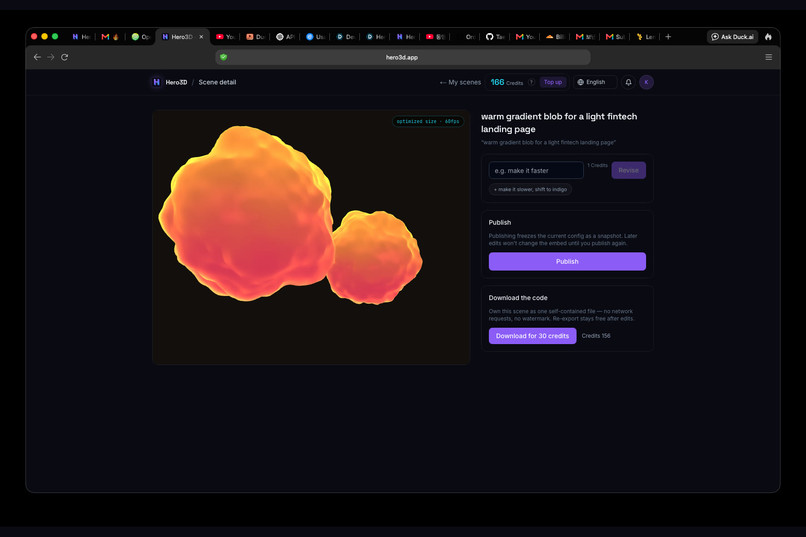Click the 166 Credits counter

(506, 82)
